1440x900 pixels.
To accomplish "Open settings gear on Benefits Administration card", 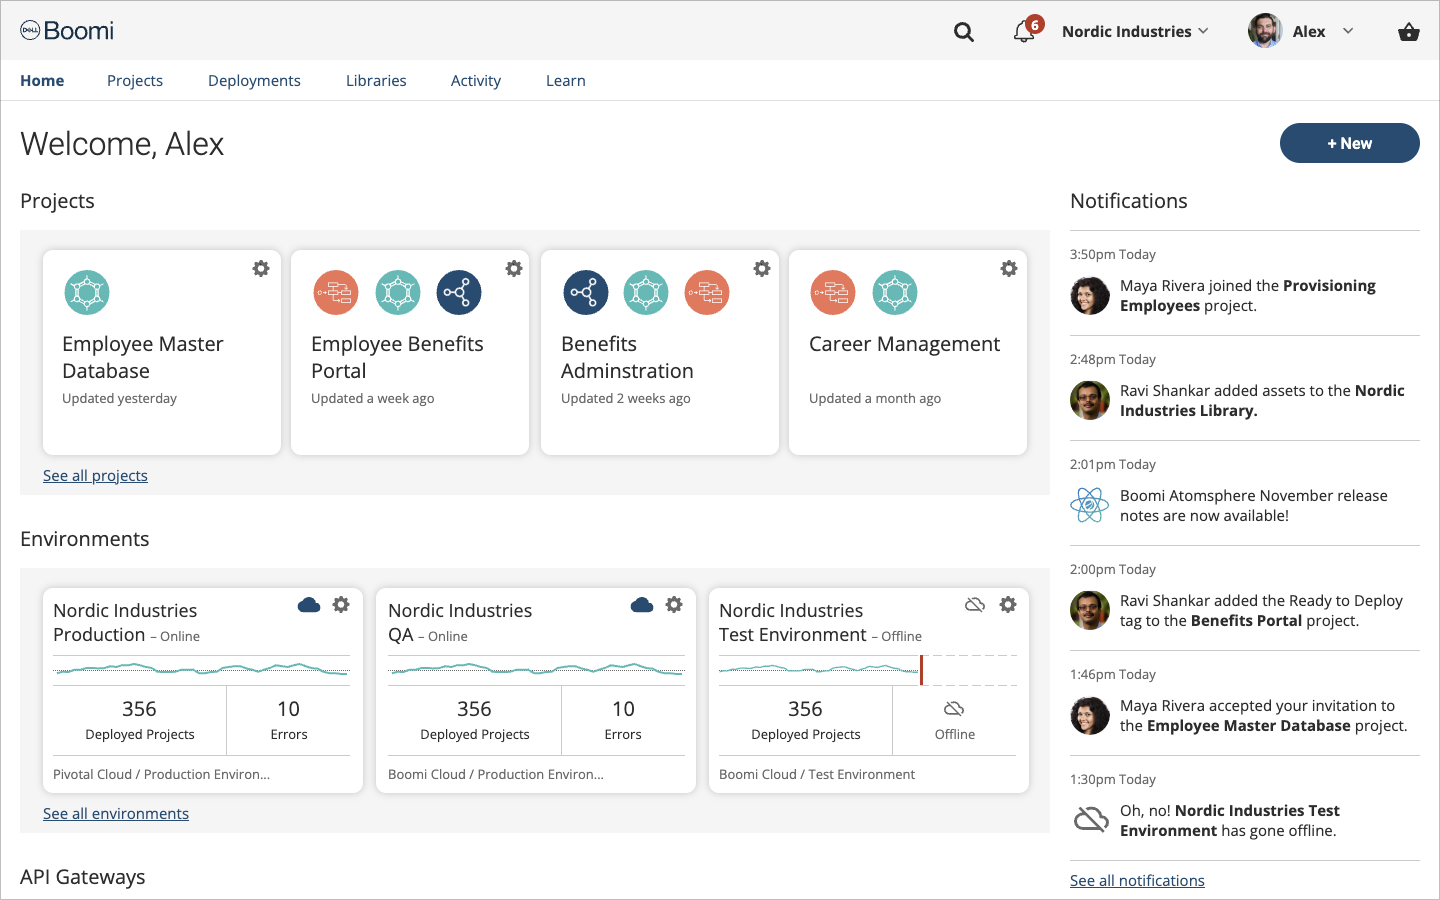I will 762,268.
